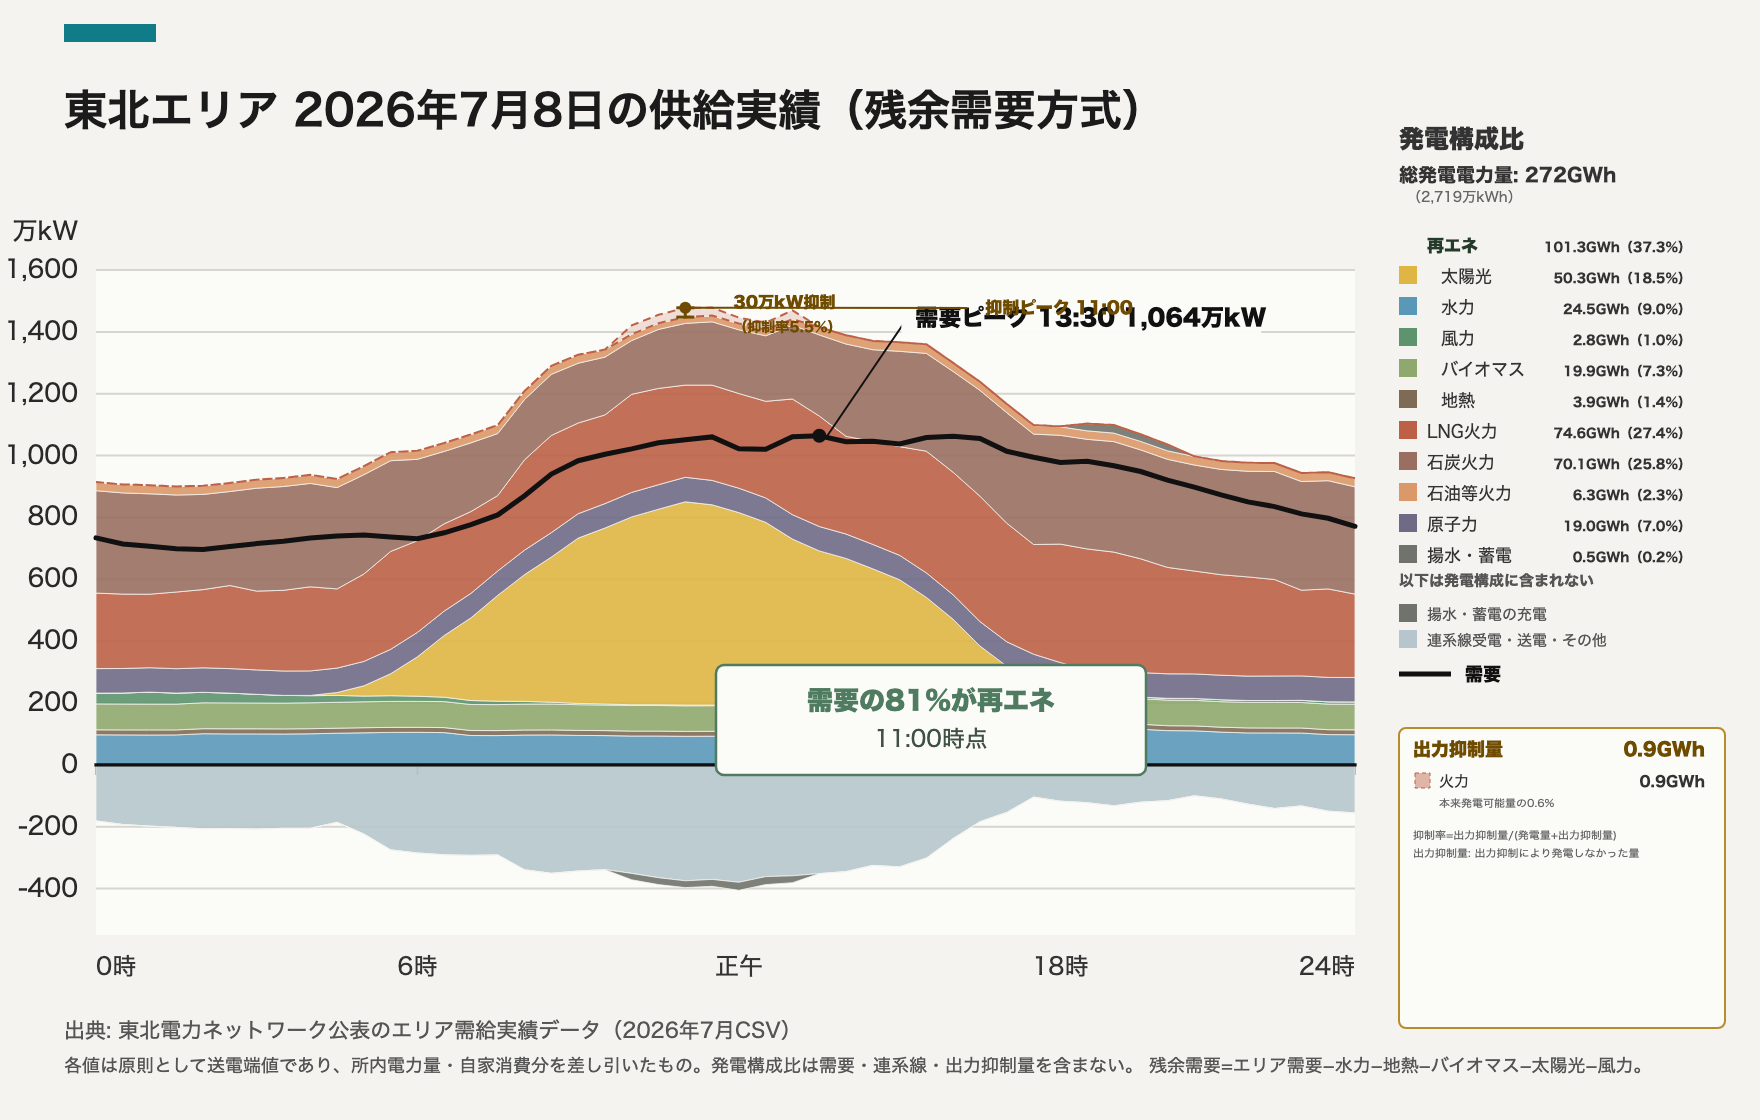Click the 水力 blue legend swatch
Viewport: 1760px width, 1120px height.
pos(1408,306)
